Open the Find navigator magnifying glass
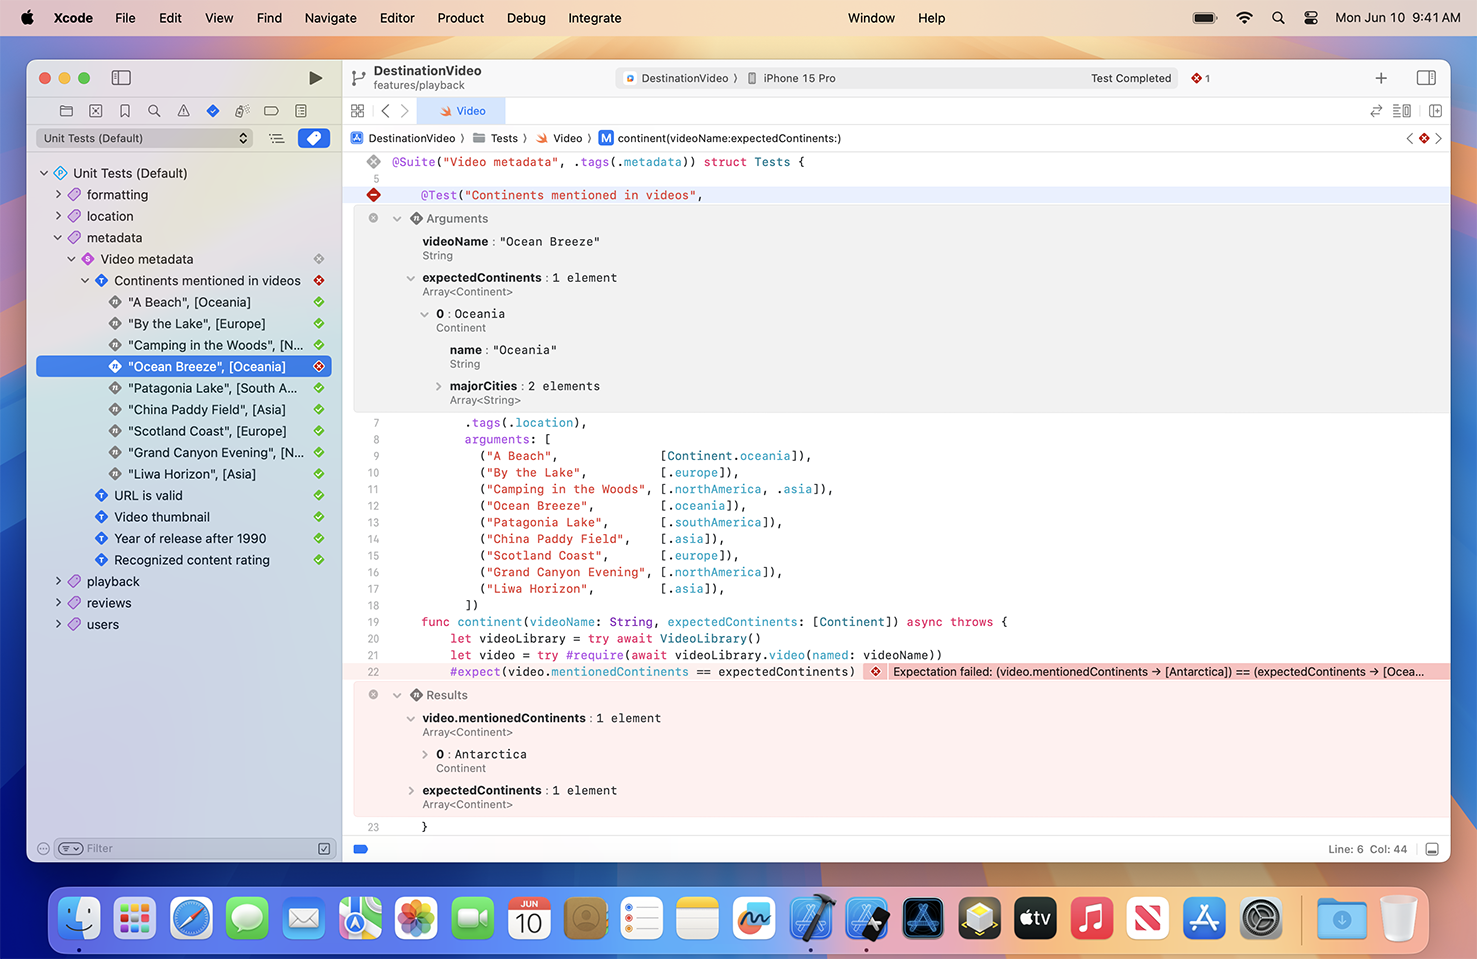The height and width of the screenshot is (959, 1477). click(x=154, y=110)
